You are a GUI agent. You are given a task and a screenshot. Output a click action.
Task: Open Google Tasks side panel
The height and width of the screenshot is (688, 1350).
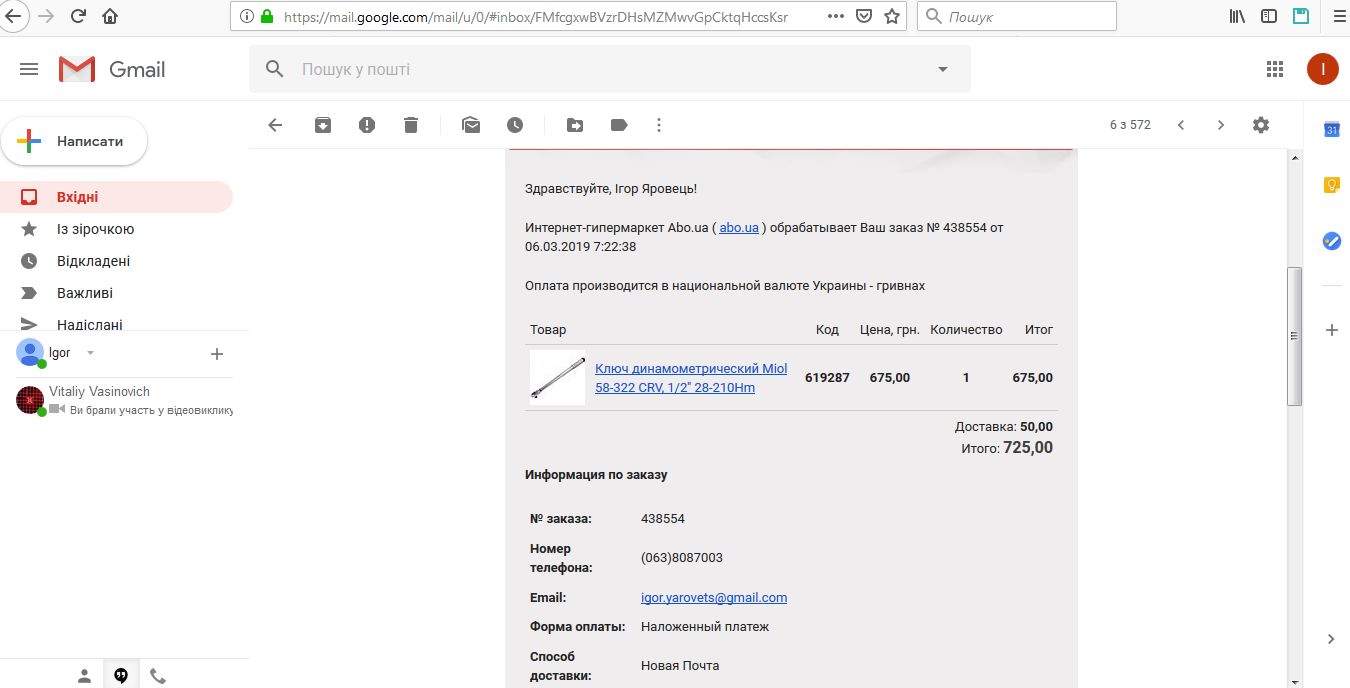[1332, 240]
